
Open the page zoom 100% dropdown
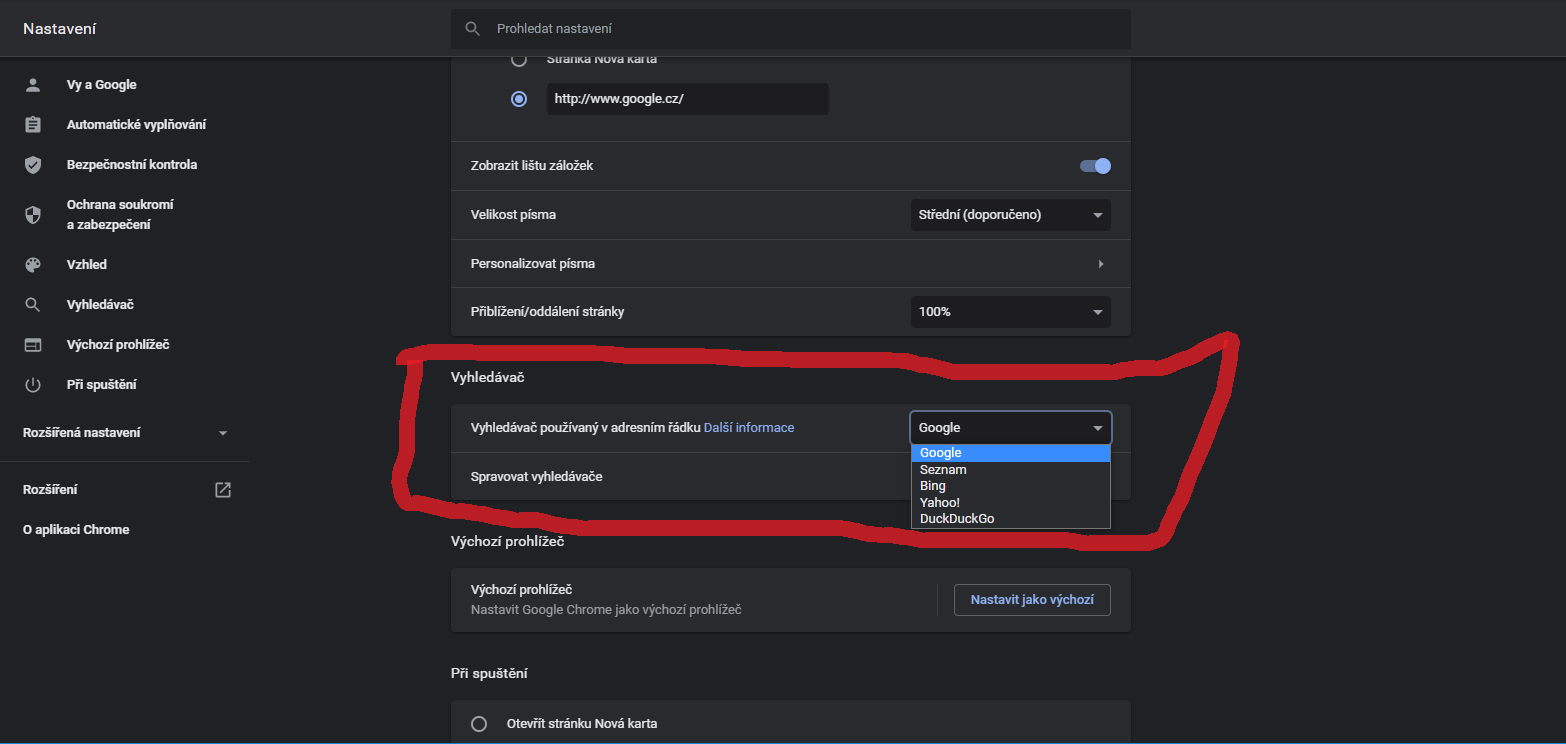1010,312
